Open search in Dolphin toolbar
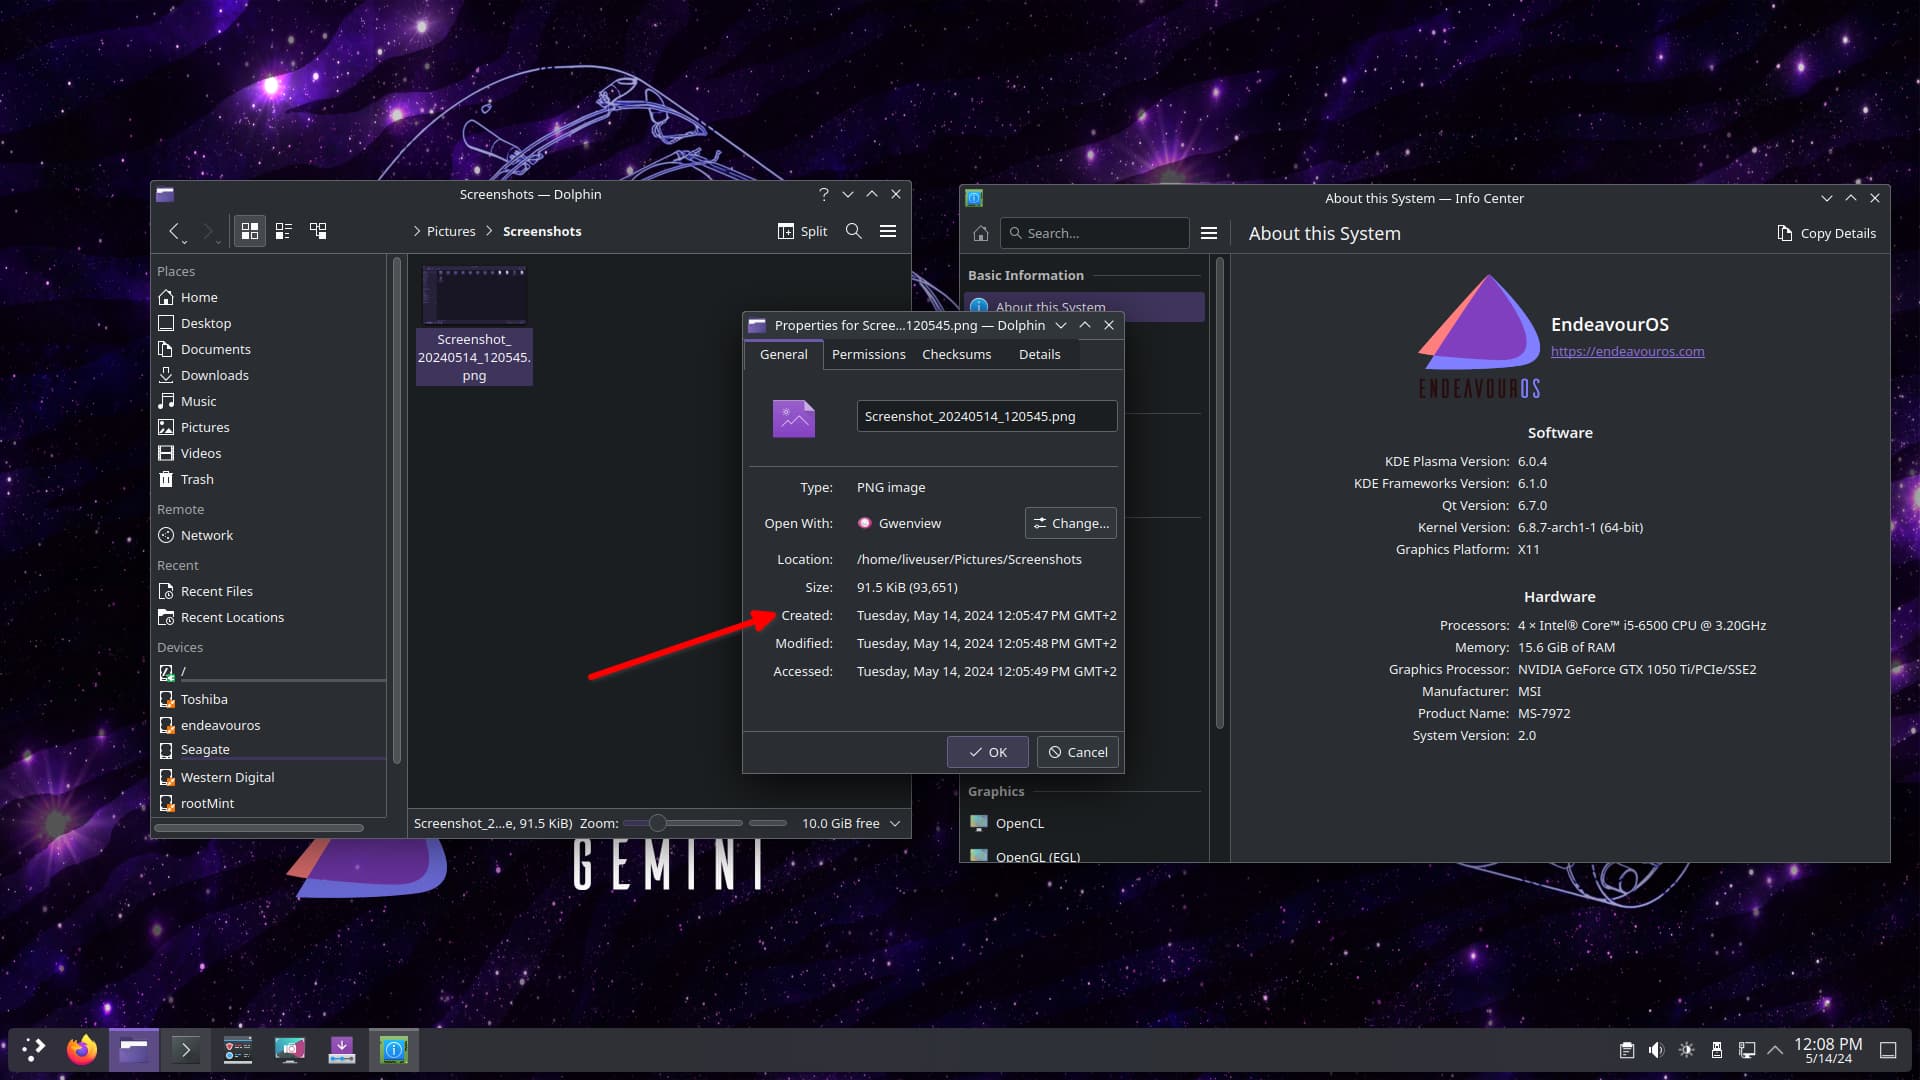Viewport: 1920px width, 1080px height. [854, 231]
